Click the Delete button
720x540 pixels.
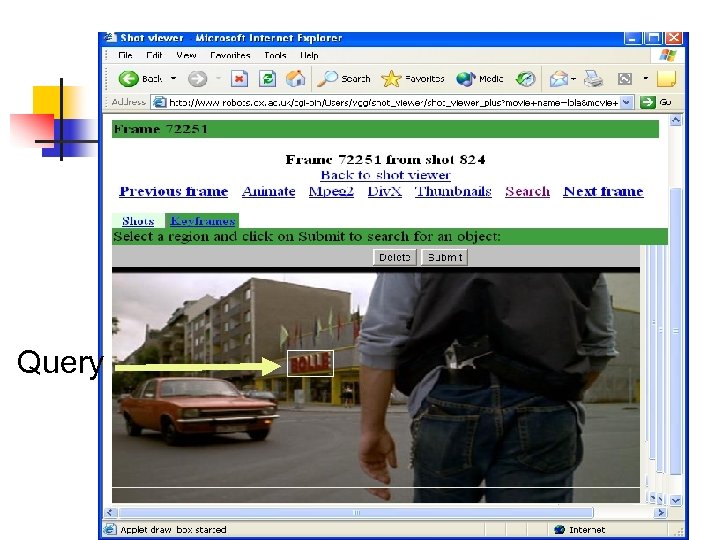point(395,258)
